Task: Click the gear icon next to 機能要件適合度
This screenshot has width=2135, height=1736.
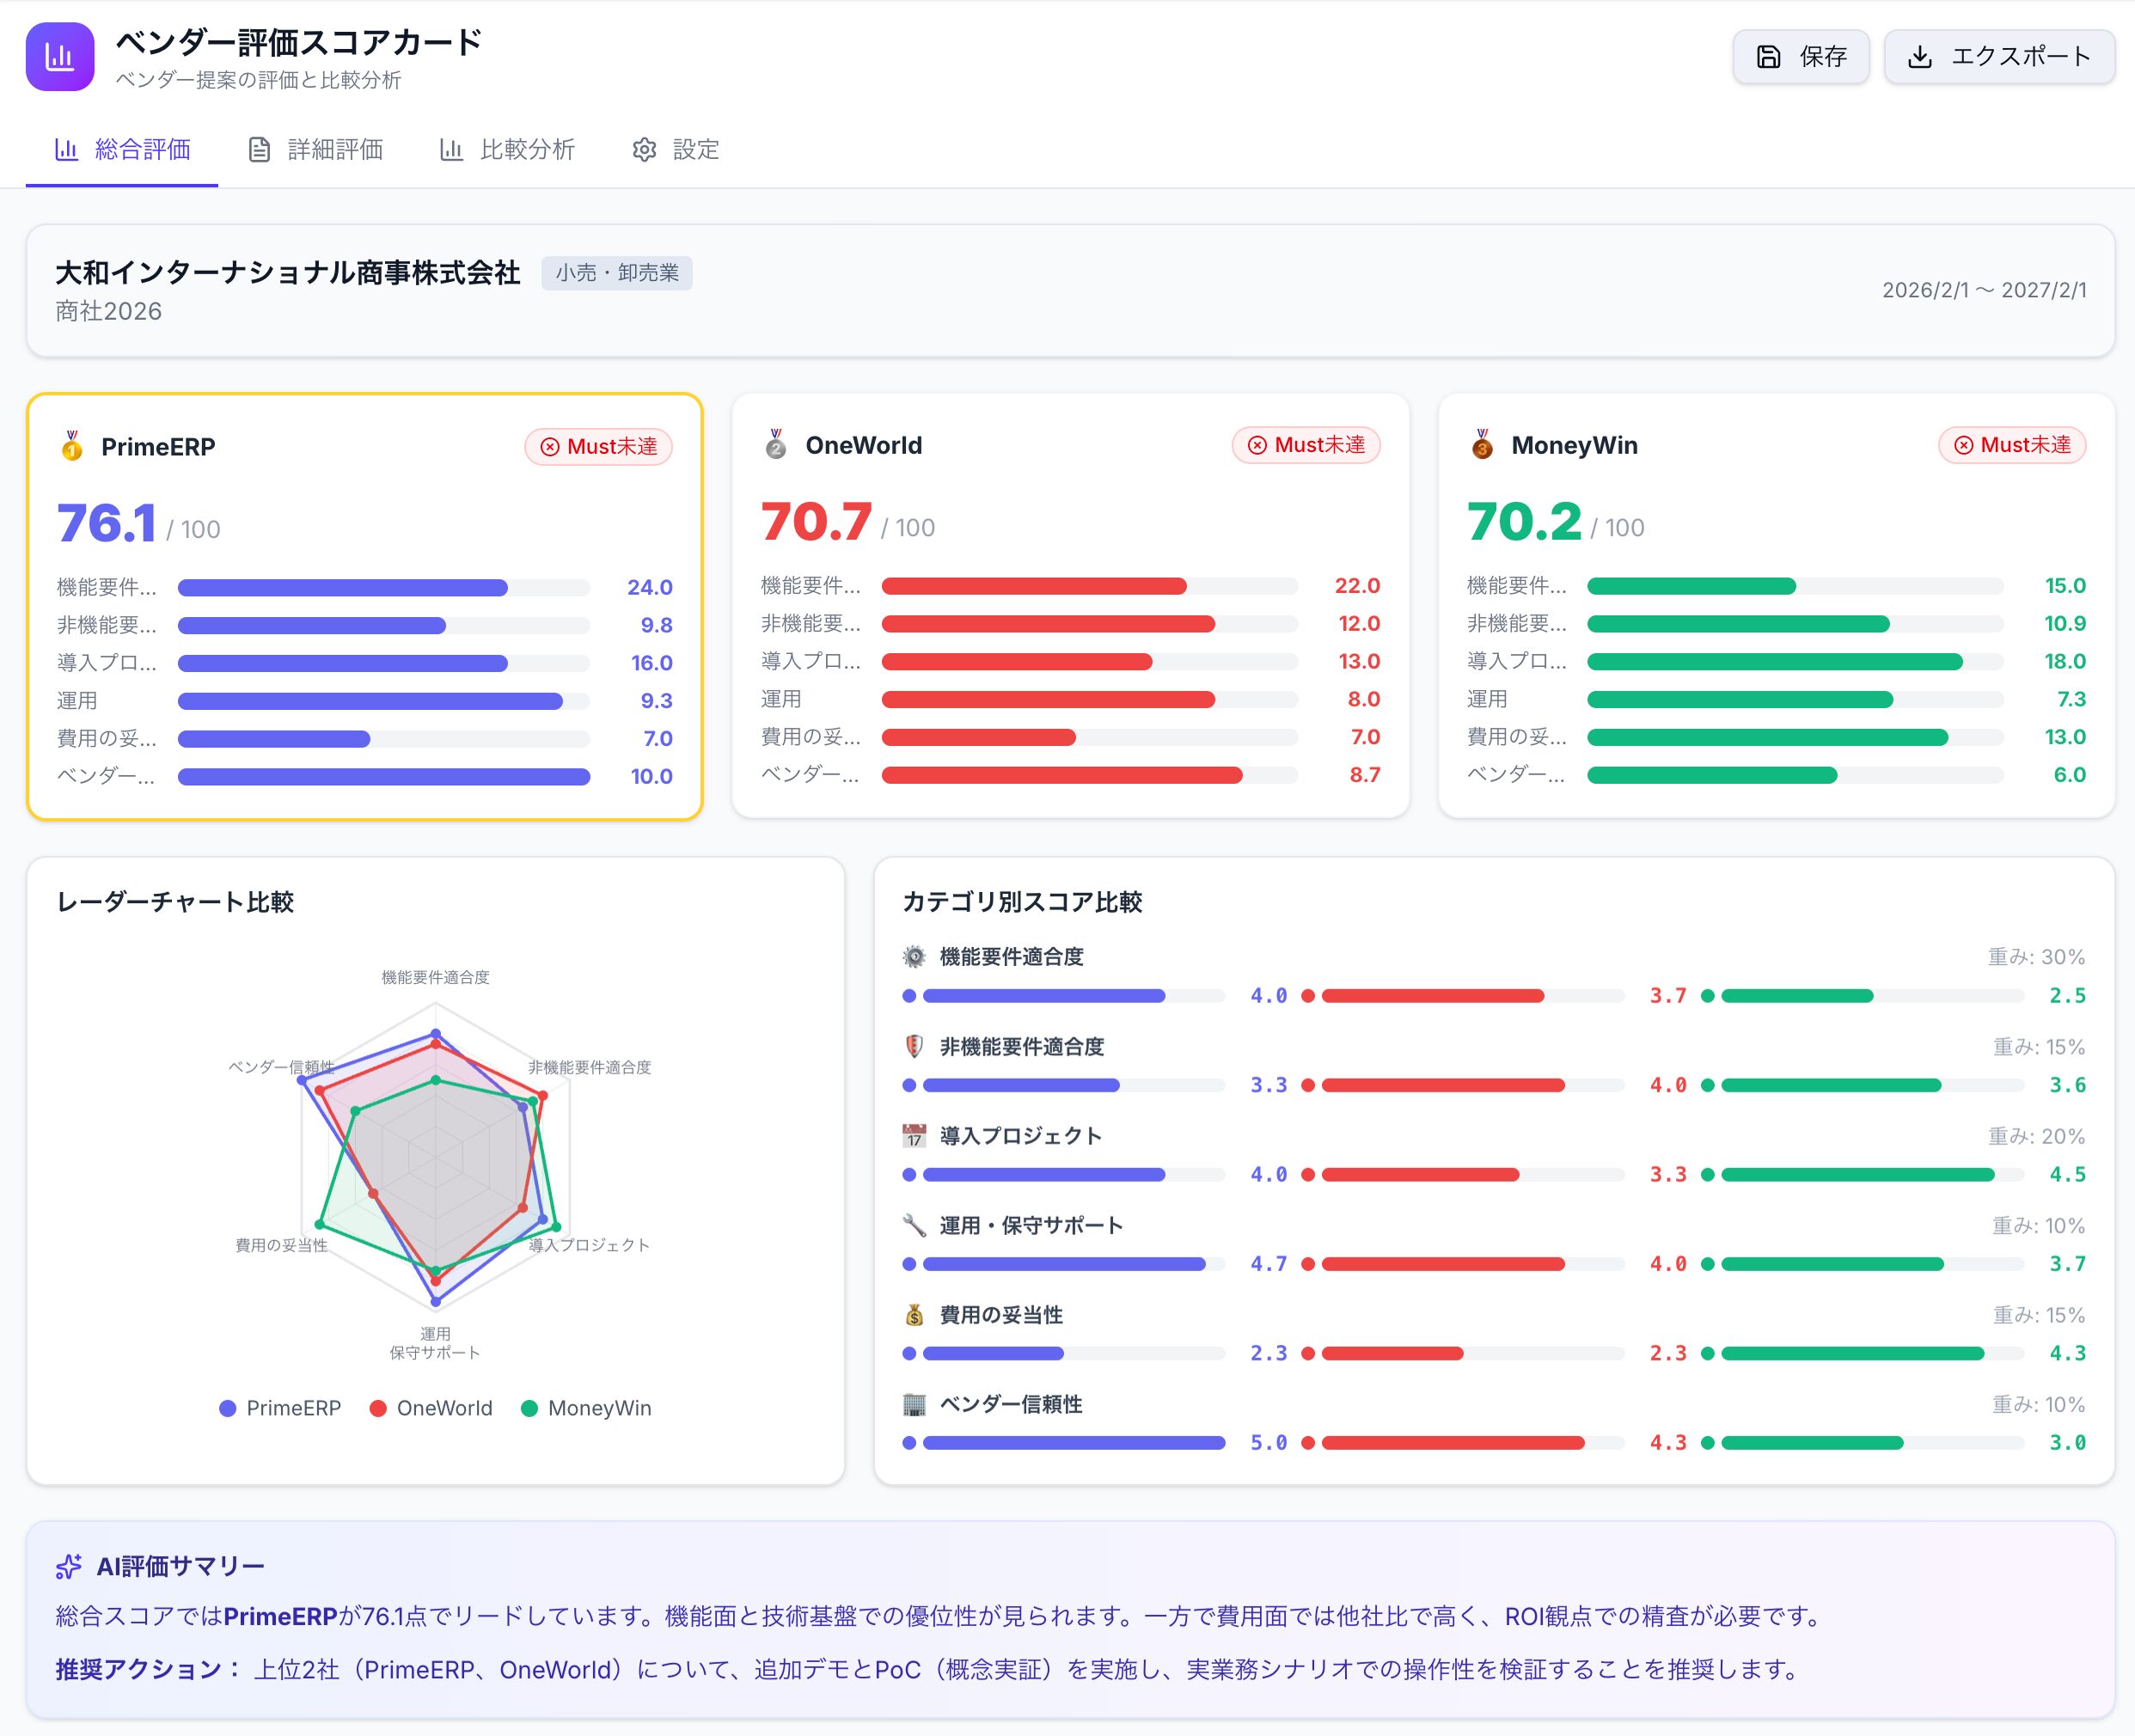Action: point(914,957)
